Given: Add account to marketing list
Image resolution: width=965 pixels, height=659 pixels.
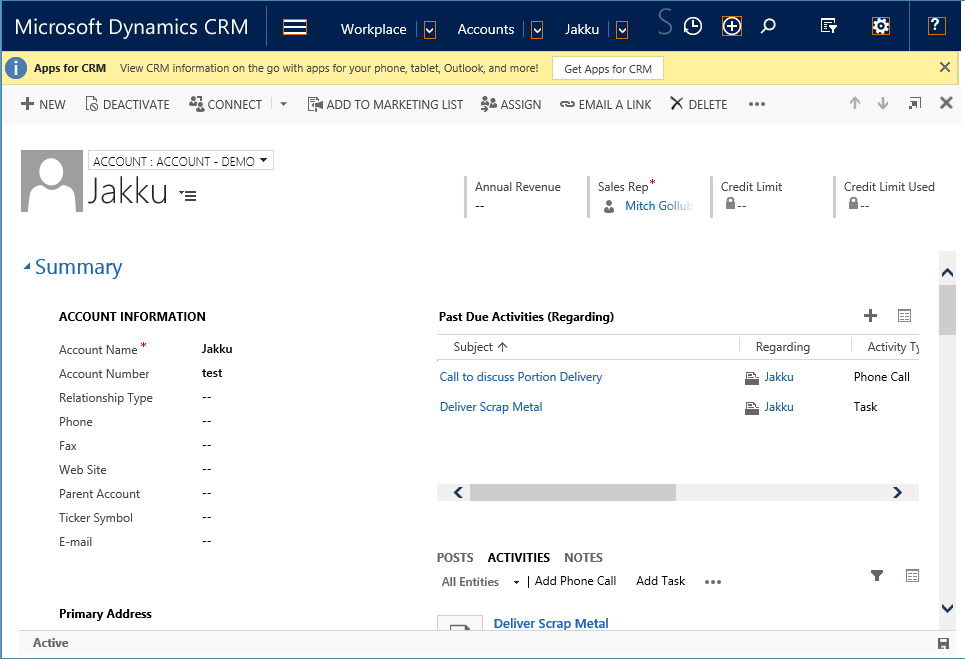Looking at the screenshot, I should click(x=385, y=104).
